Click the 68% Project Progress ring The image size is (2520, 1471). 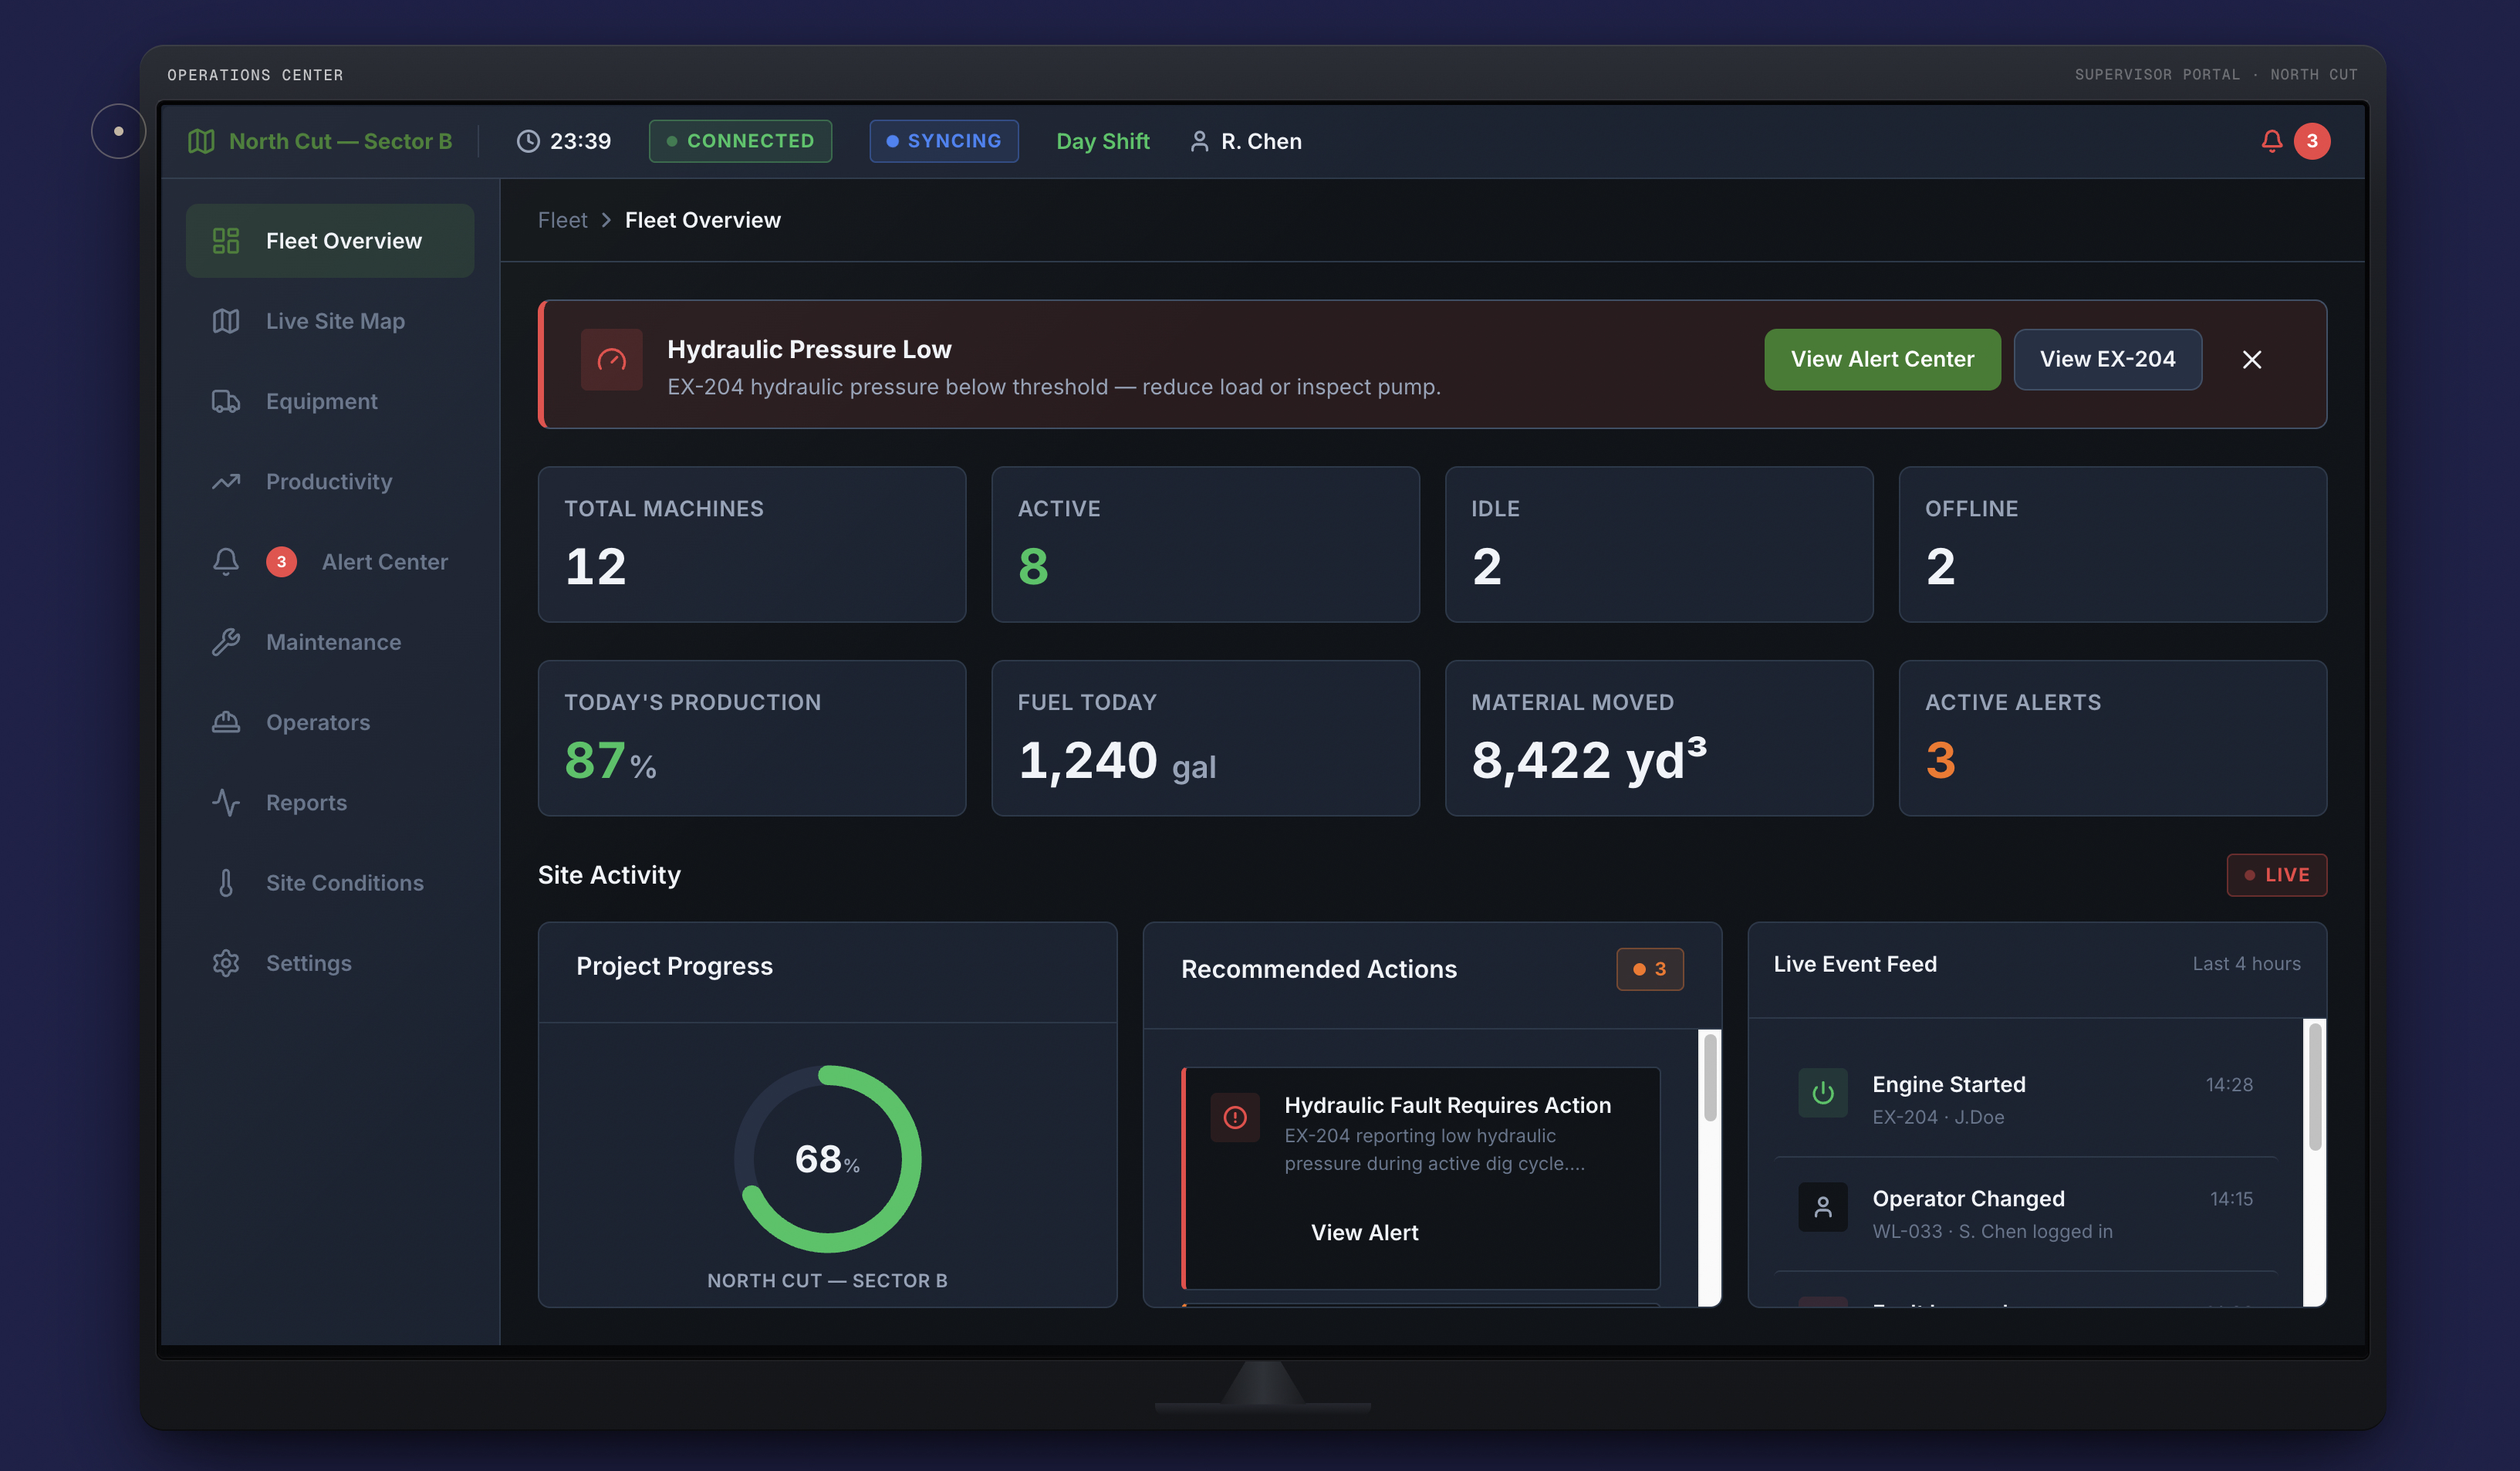827,1159
